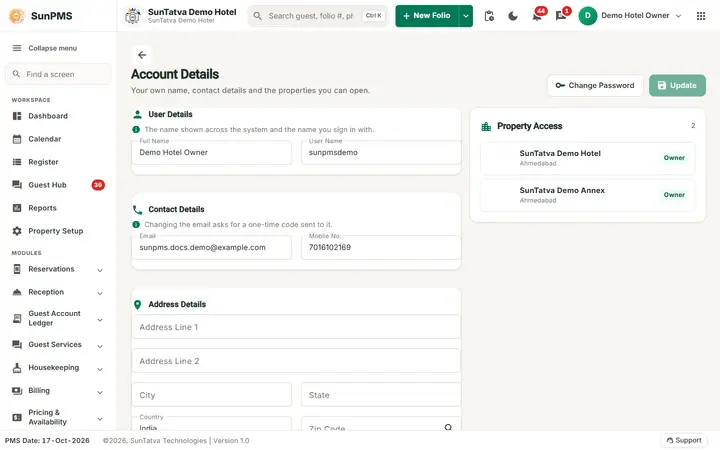The height and width of the screenshot is (450, 720).
Task: Click the Calendar icon in sidebar
Action: tap(17, 139)
